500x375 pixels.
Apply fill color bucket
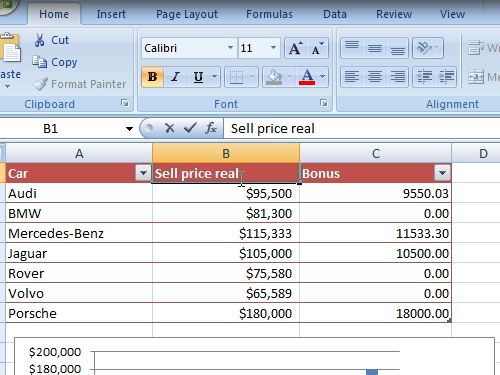point(274,77)
